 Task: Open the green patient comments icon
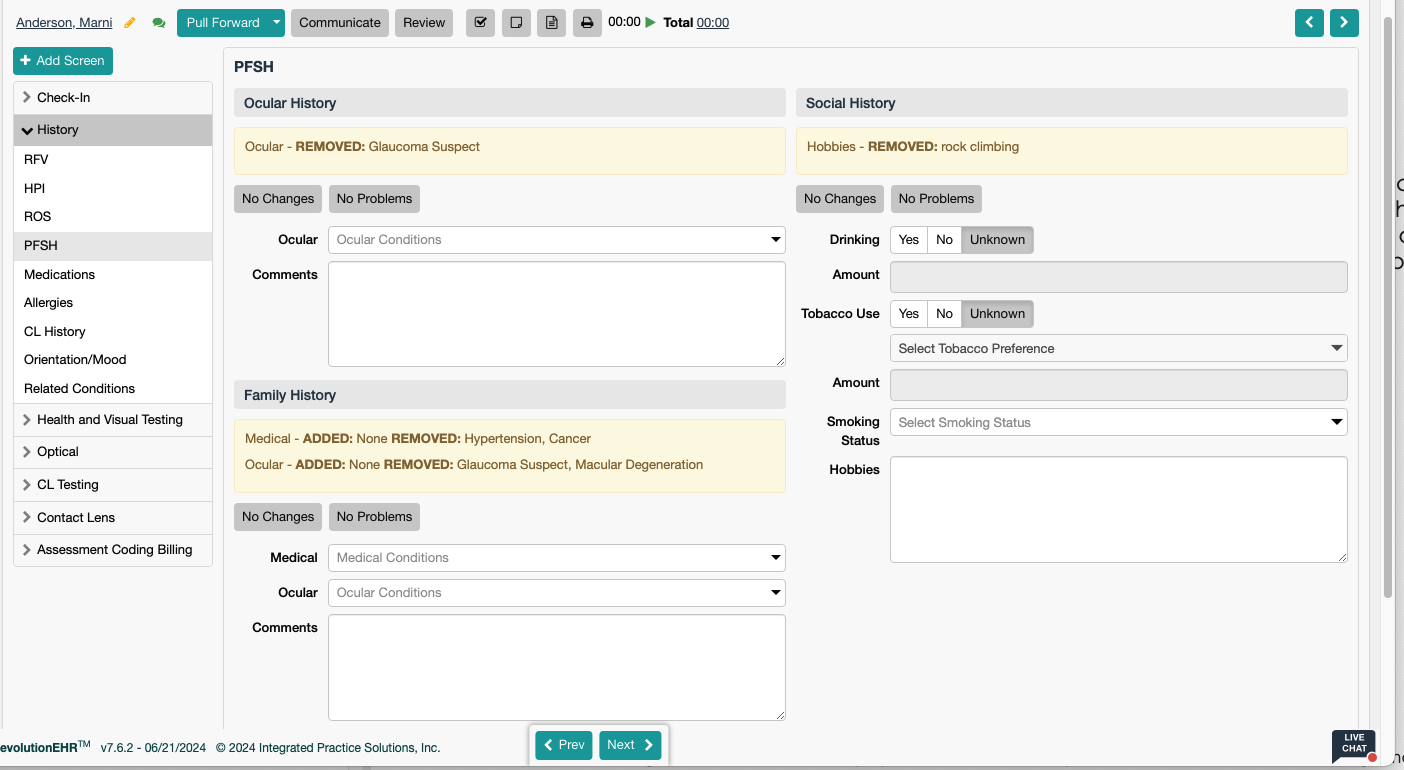pyautogui.click(x=158, y=23)
